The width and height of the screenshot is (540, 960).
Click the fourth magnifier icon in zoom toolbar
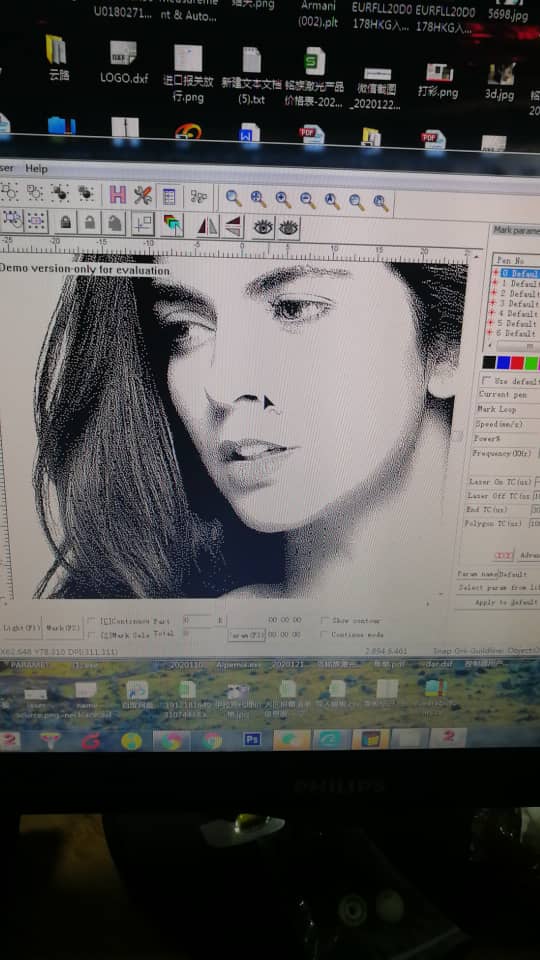307,200
